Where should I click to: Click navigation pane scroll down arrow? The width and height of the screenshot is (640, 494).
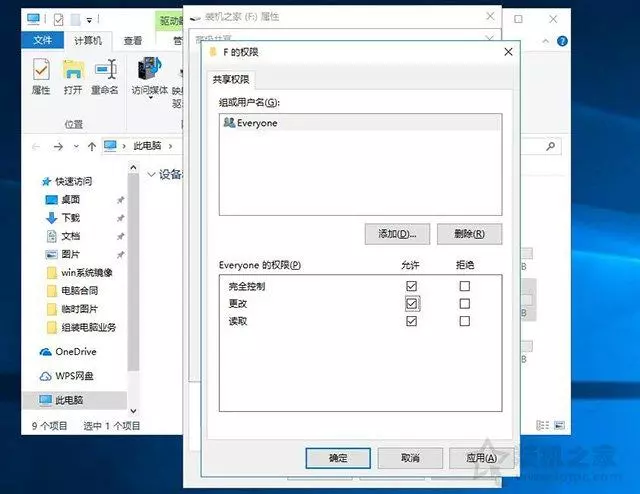coord(133,411)
